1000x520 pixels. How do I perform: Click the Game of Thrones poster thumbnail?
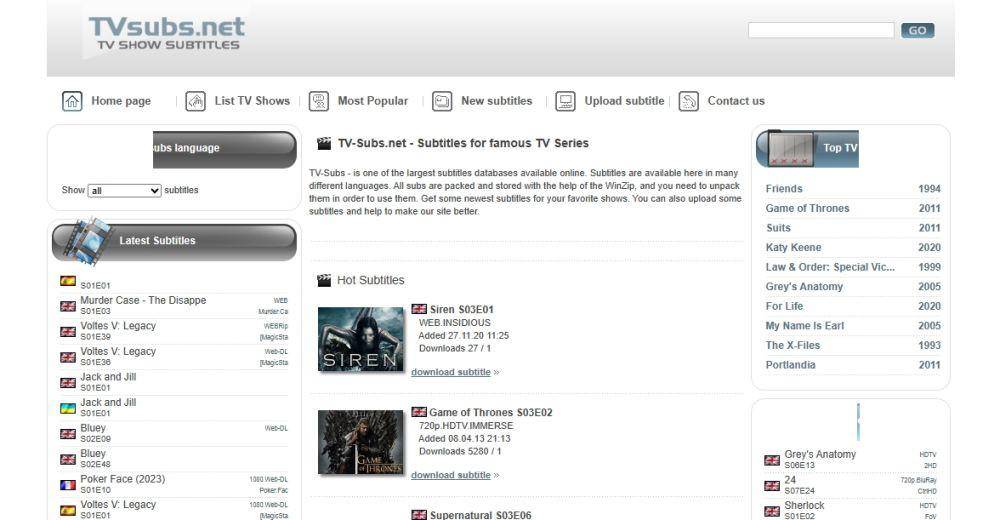pyautogui.click(x=361, y=442)
